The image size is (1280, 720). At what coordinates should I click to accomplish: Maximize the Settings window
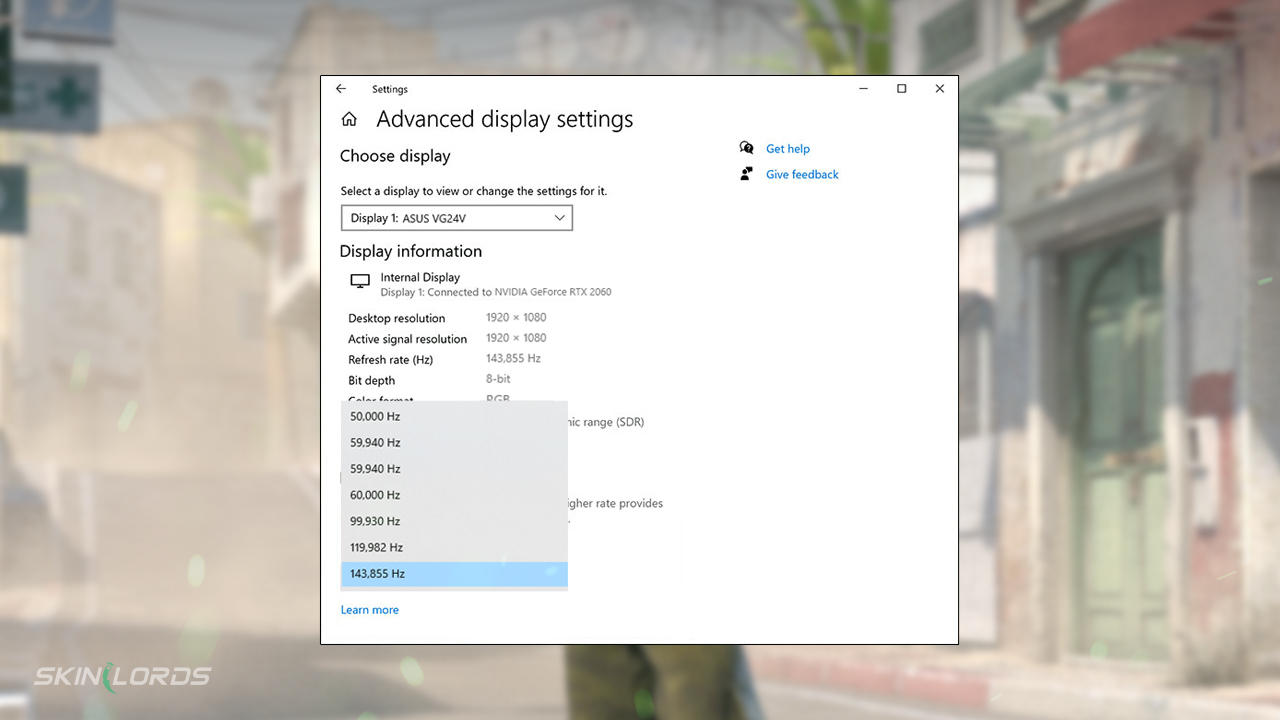pos(902,89)
